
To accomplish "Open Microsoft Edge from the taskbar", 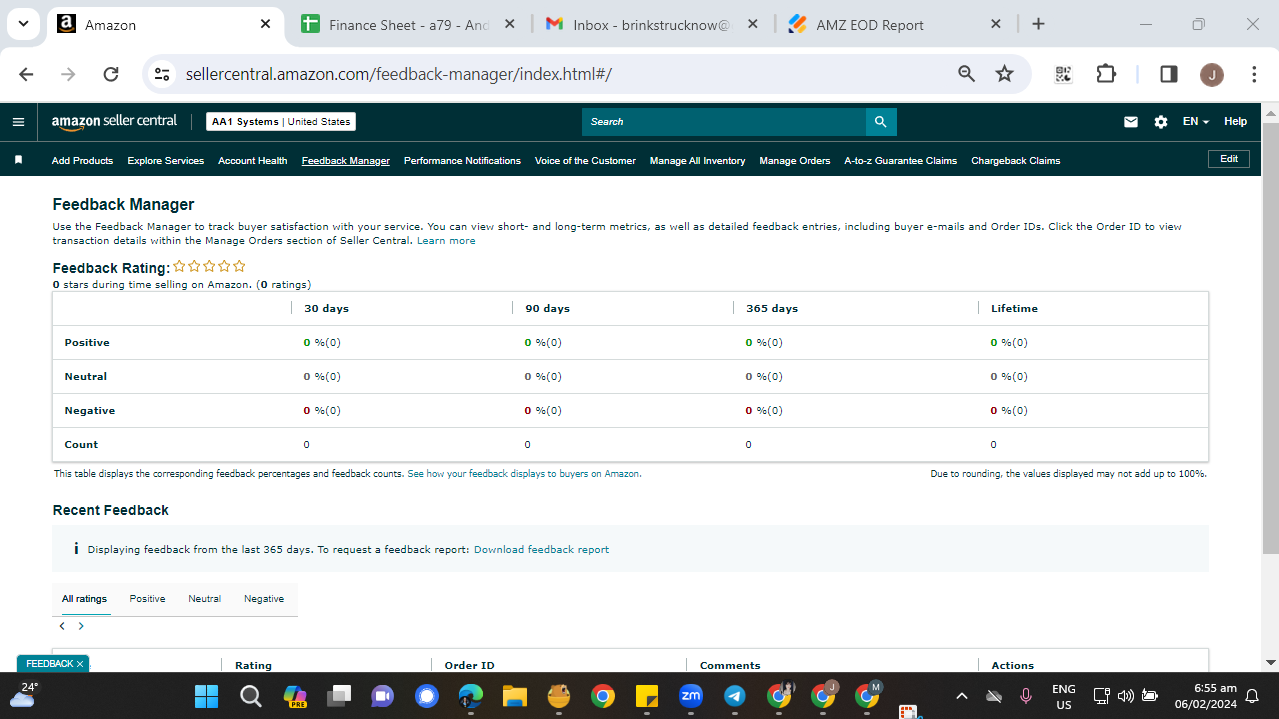I will click(x=470, y=696).
